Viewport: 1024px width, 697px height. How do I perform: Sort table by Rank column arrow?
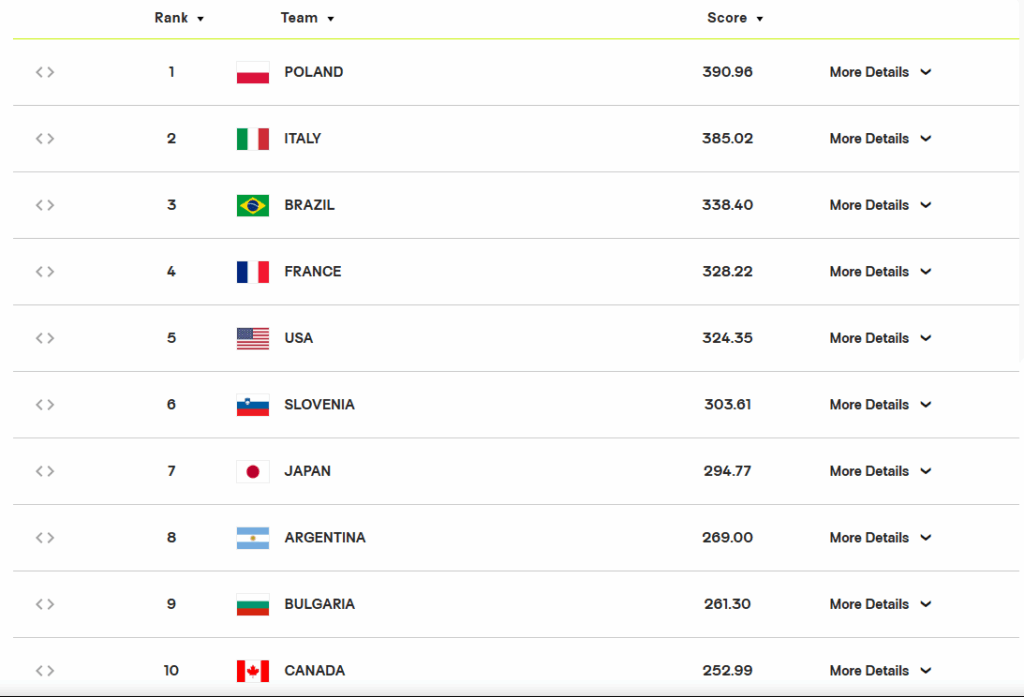[x=200, y=19]
